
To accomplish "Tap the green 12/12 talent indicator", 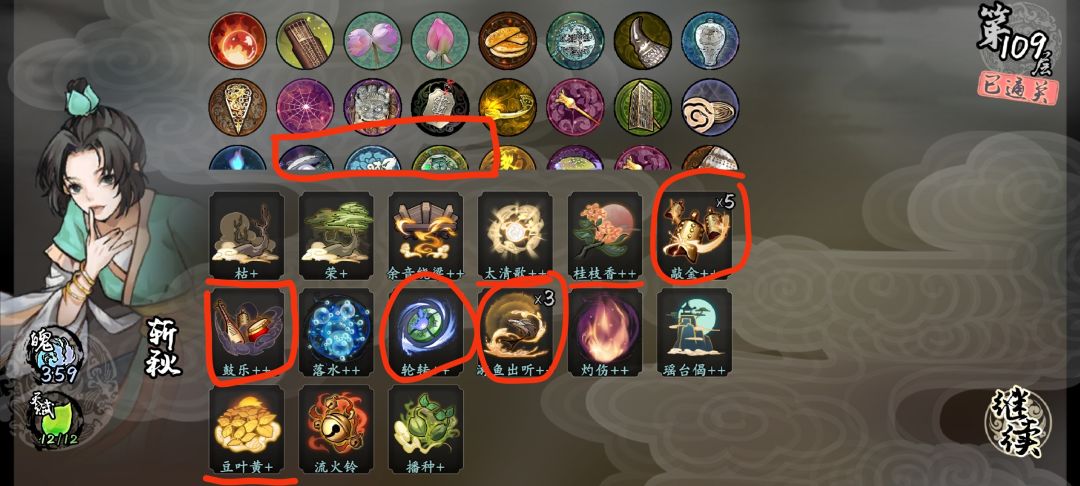I will click(x=54, y=419).
